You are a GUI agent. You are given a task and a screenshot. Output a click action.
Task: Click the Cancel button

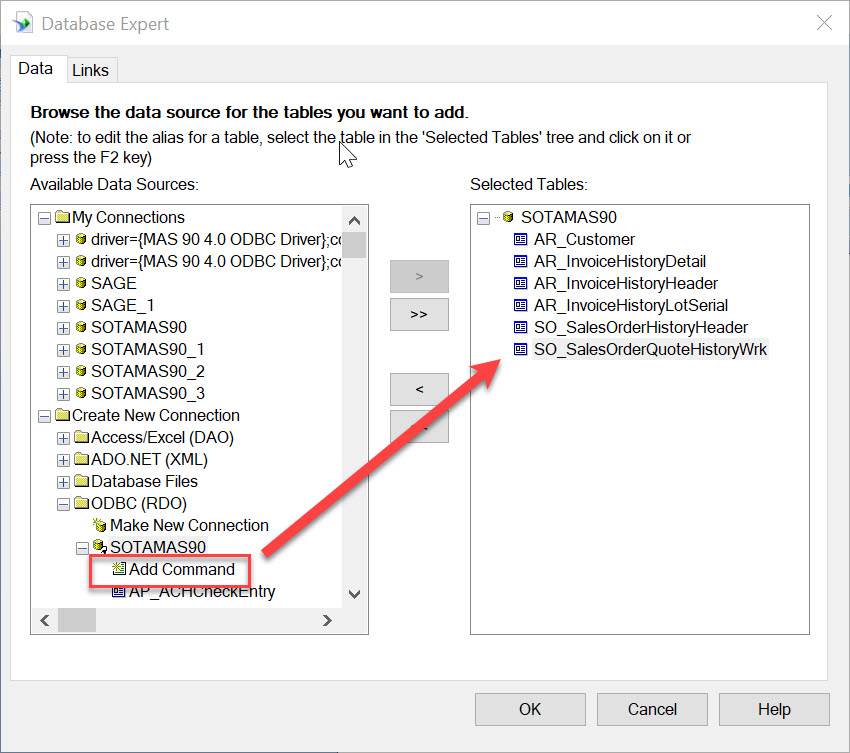point(652,709)
